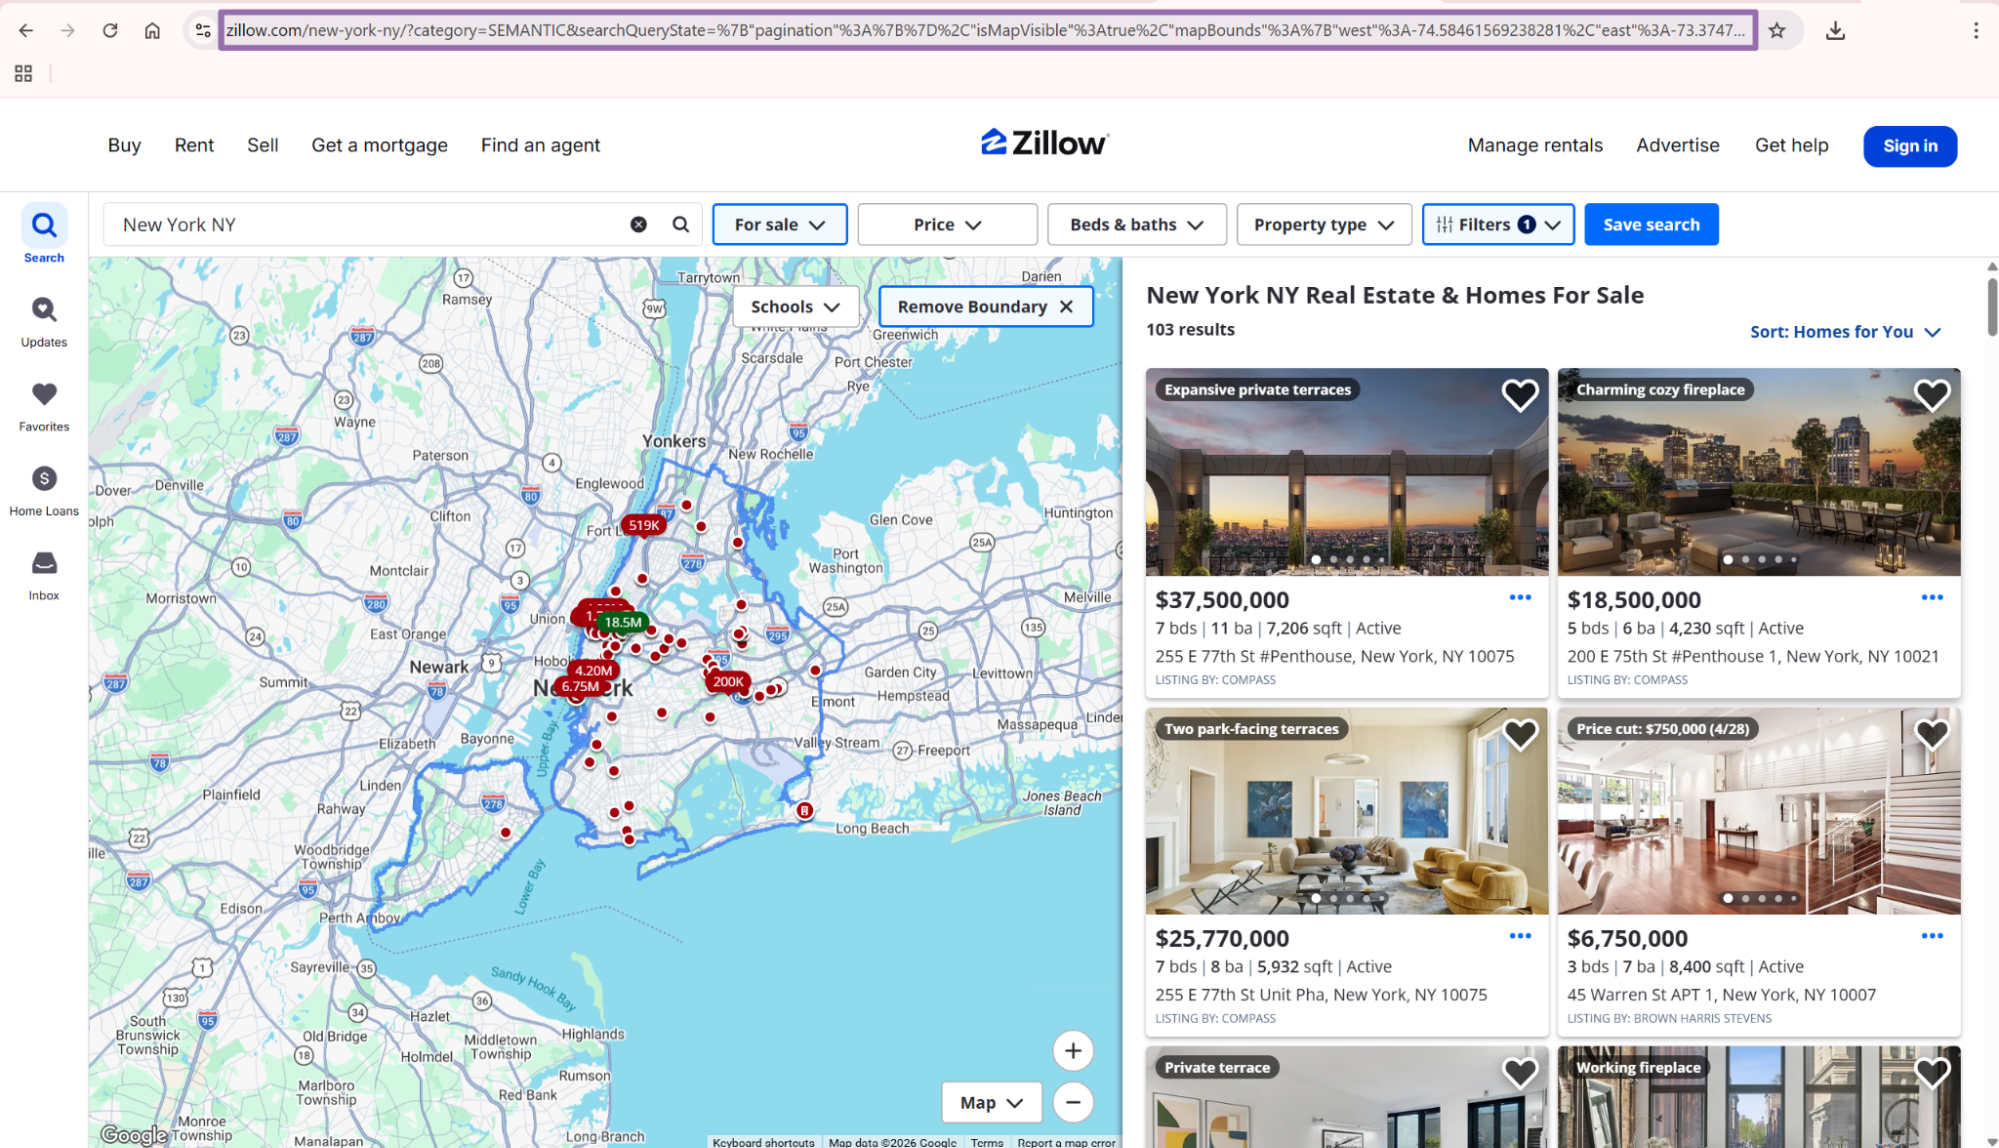The width and height of the screenshot is (1999, 1148).
Task: Click Save search button
Action: coord(1651,225)
